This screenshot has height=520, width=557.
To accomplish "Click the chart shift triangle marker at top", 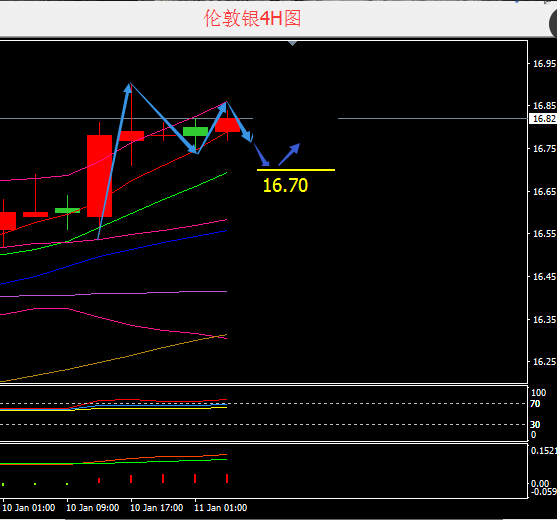I will click(292, 43).
